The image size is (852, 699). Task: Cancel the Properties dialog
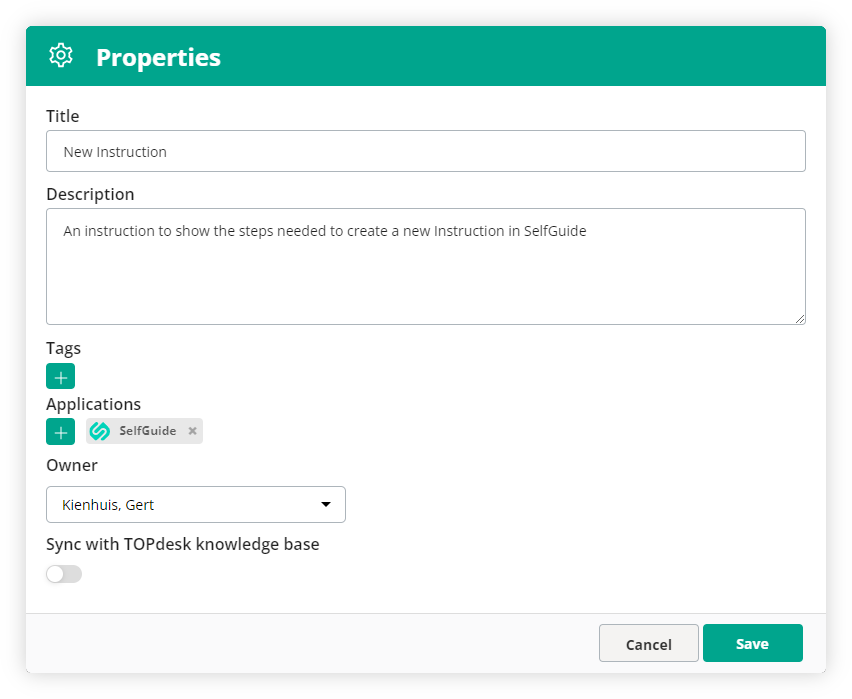tap(648, 643)
